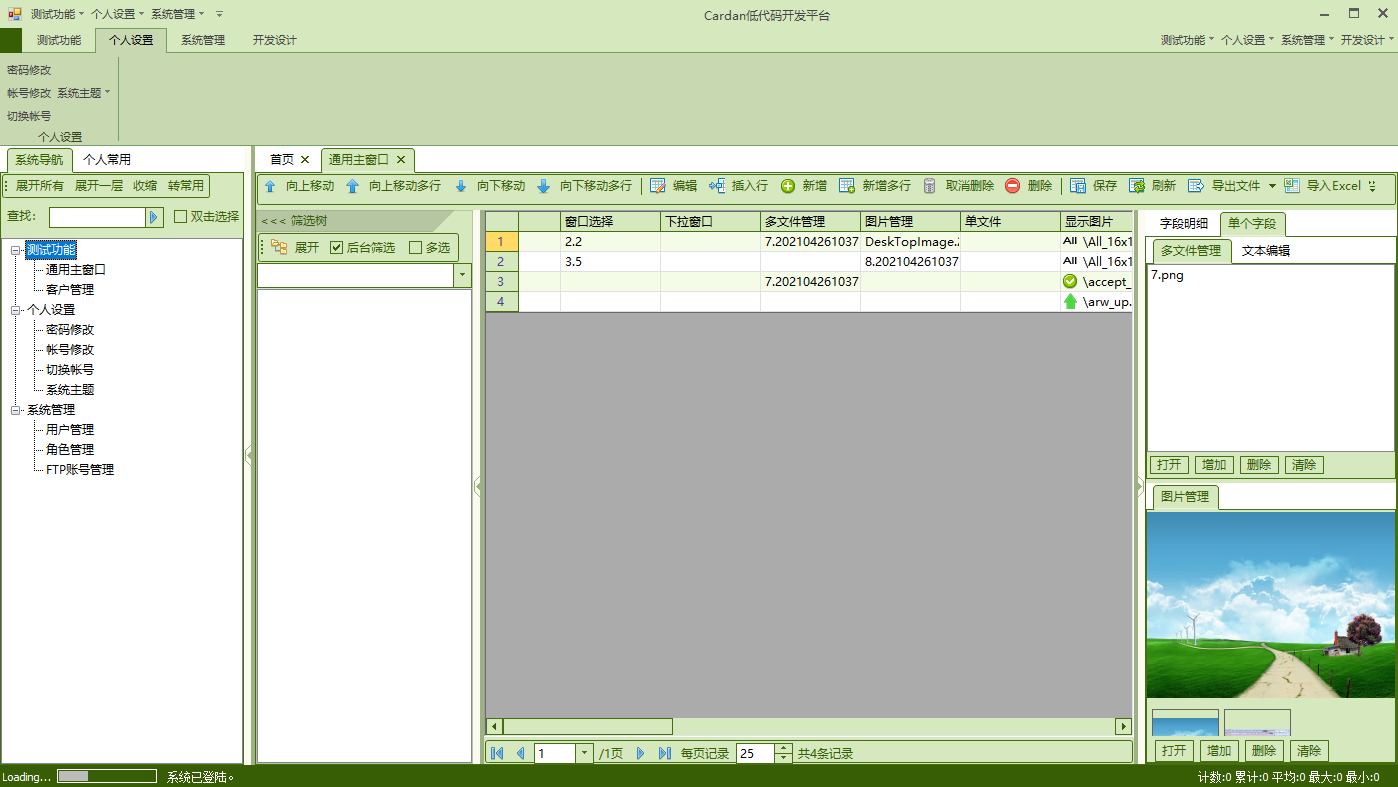This screenshot has height=787, width=1398.
Task: Click the cell containing 3.5
Action: tap(610, 262)
